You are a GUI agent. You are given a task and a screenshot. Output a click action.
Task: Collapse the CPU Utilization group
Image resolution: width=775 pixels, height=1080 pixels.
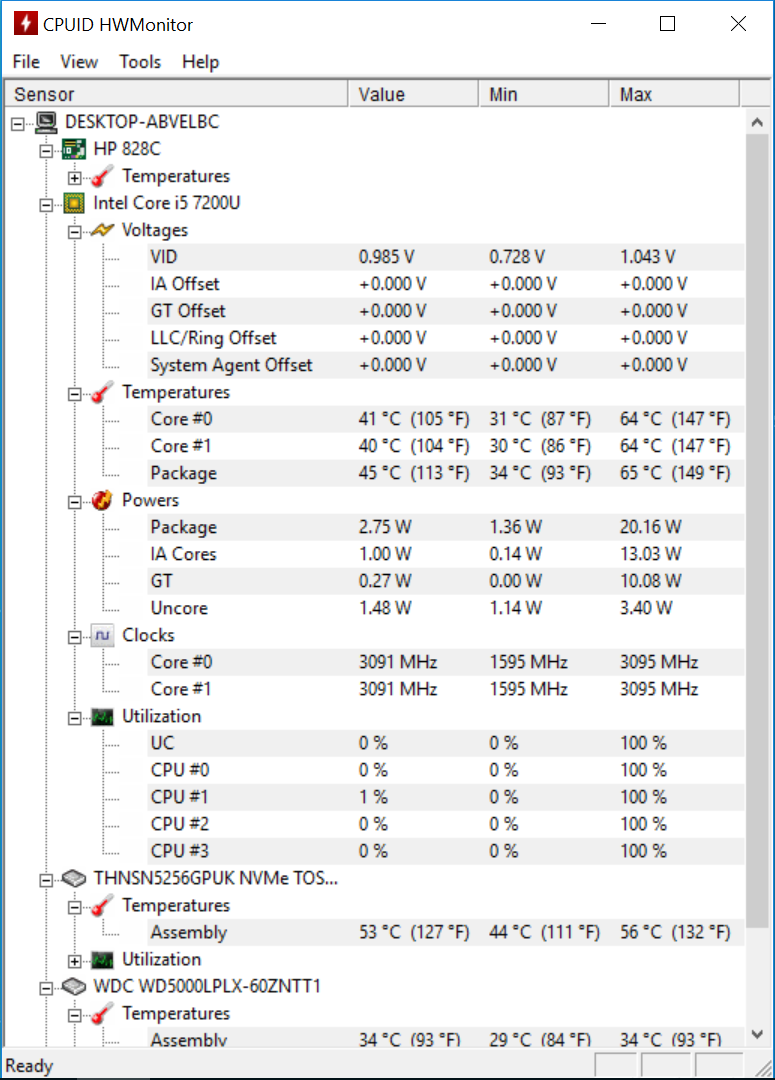pyautogui.click(x=74, y=718)
